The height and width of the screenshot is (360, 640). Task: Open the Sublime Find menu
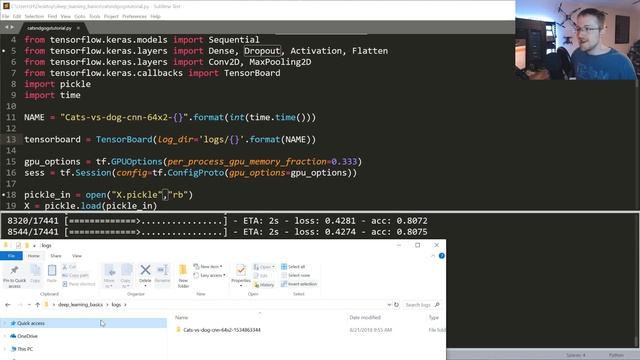pos(52,16)
